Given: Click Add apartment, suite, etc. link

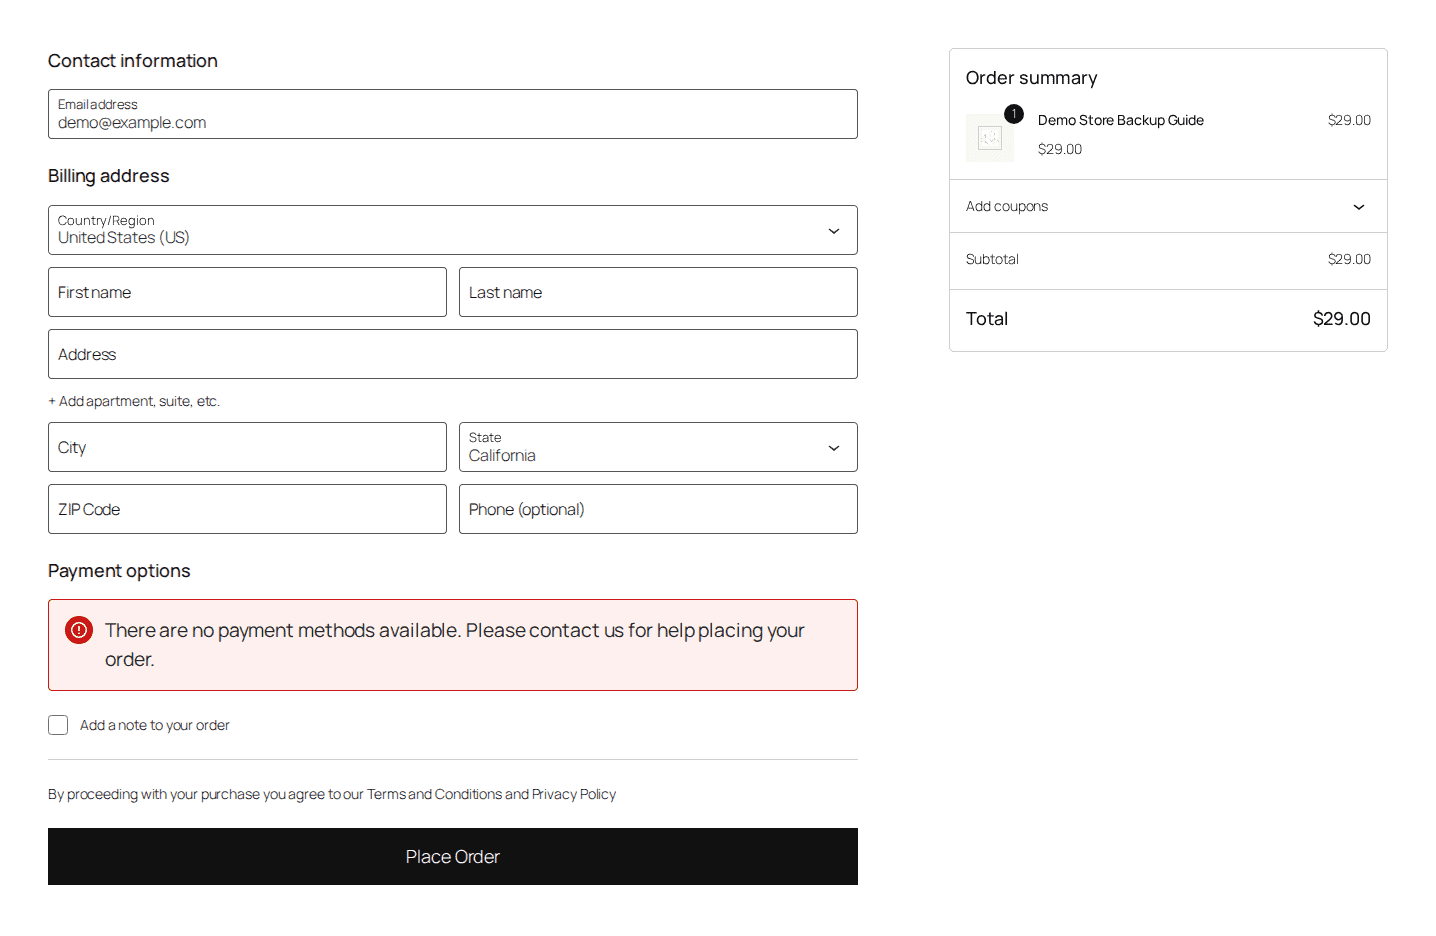Looking at the screenshot, I should click(134, 401).
